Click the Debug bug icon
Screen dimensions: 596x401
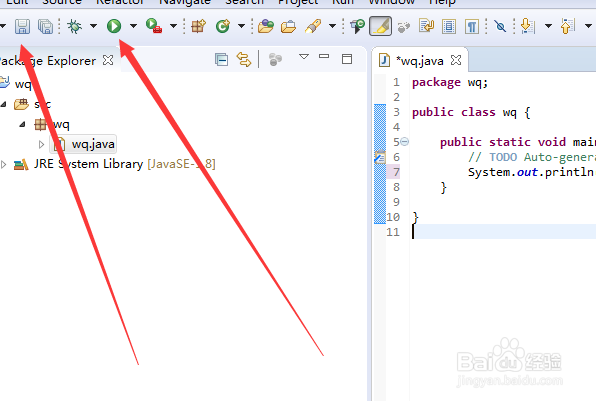(74, 26)
